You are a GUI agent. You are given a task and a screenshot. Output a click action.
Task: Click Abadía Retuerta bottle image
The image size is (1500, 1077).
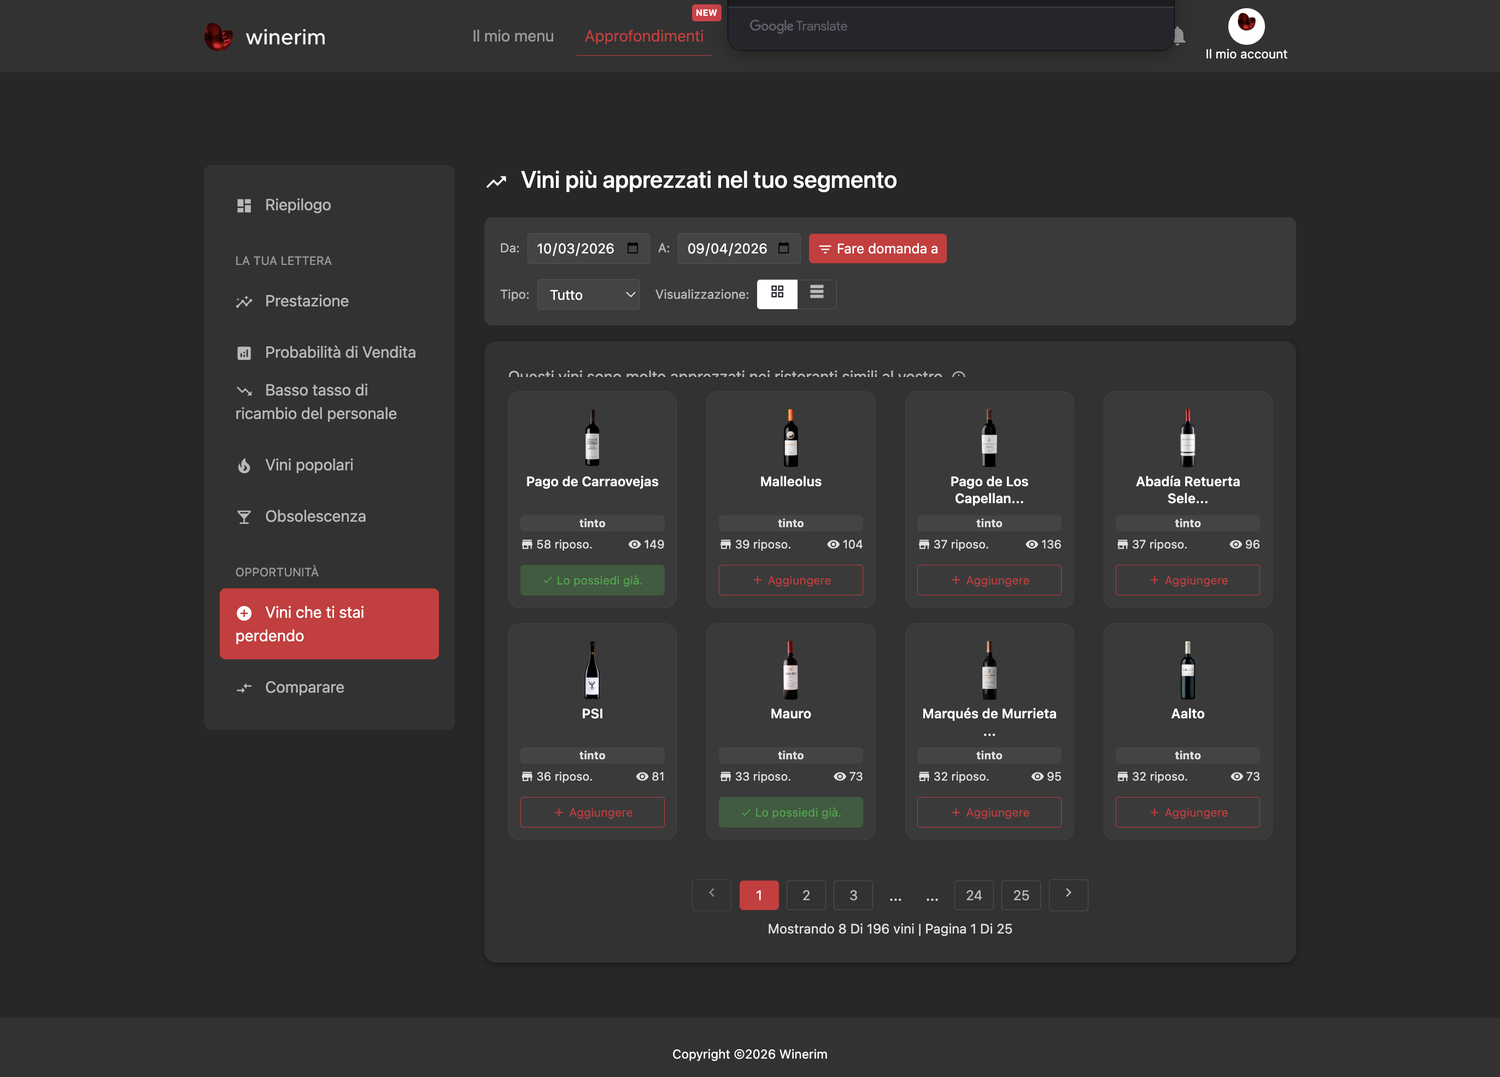pyautogui.click(x=1188, y=438)
